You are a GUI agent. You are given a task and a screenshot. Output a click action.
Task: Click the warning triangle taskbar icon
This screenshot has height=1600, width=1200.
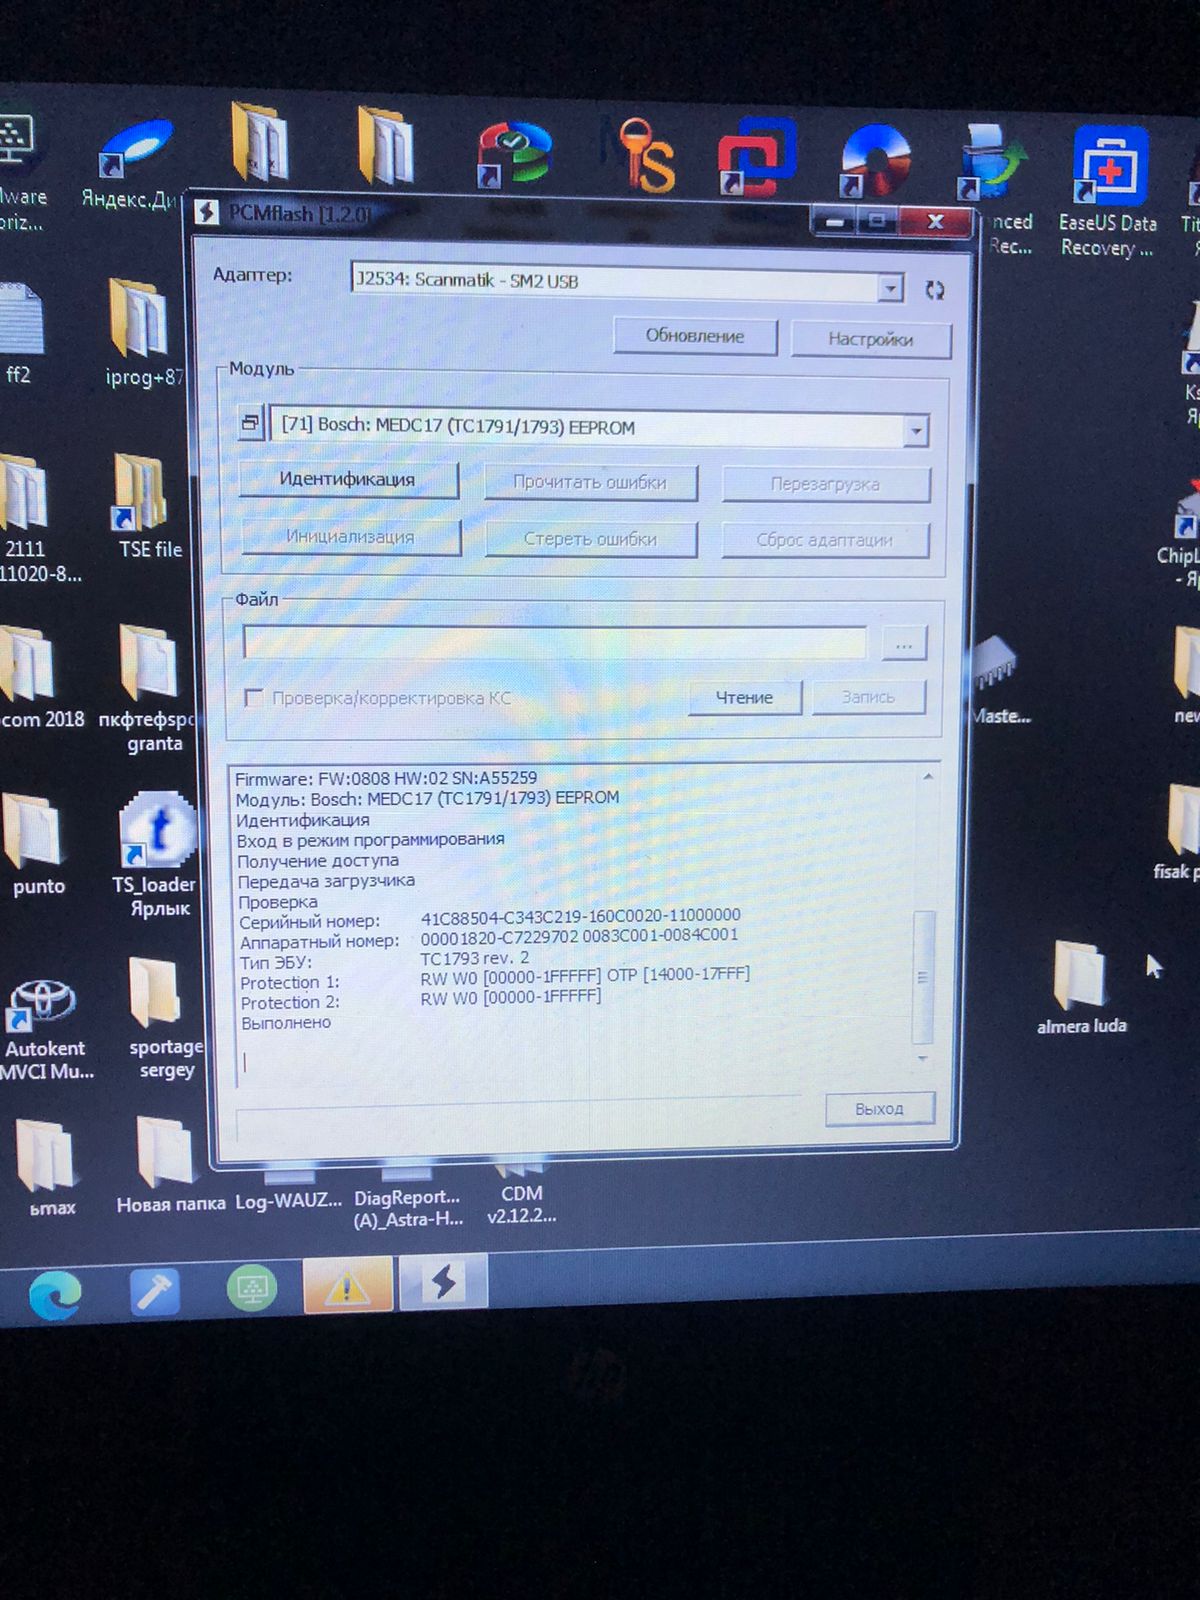347,1286
